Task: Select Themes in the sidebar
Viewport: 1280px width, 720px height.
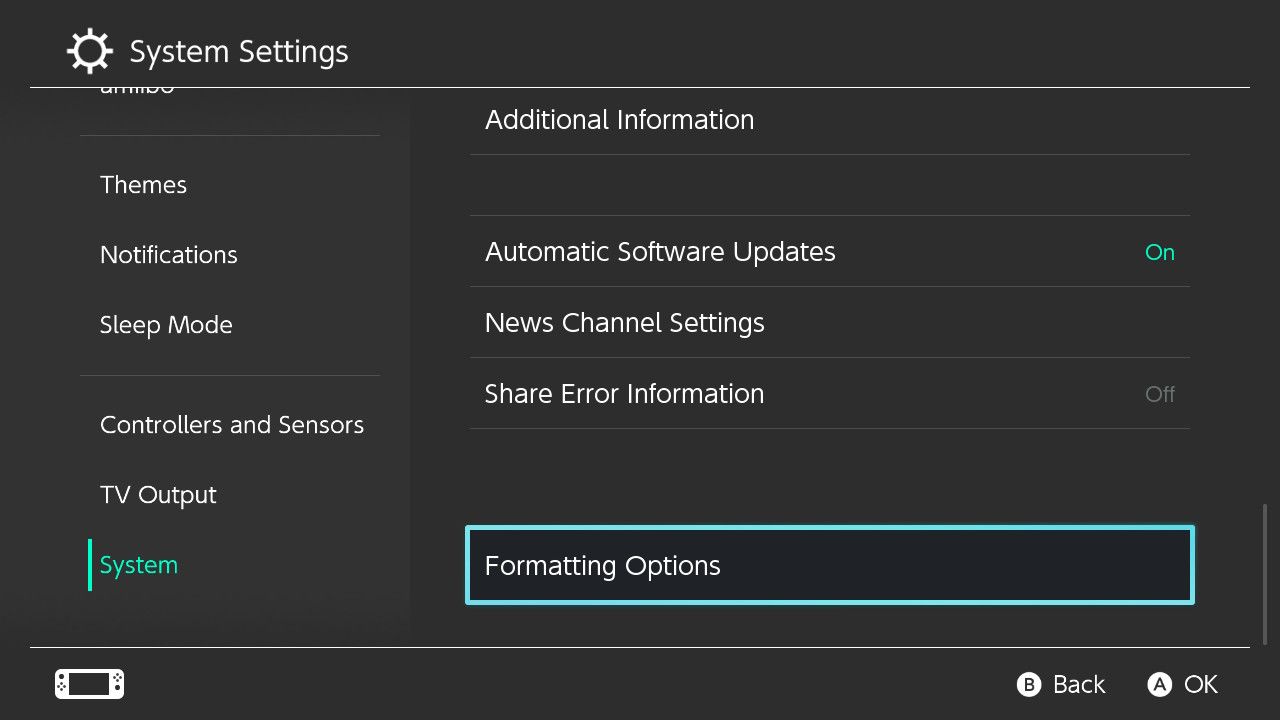Action: tap(144, 185)
